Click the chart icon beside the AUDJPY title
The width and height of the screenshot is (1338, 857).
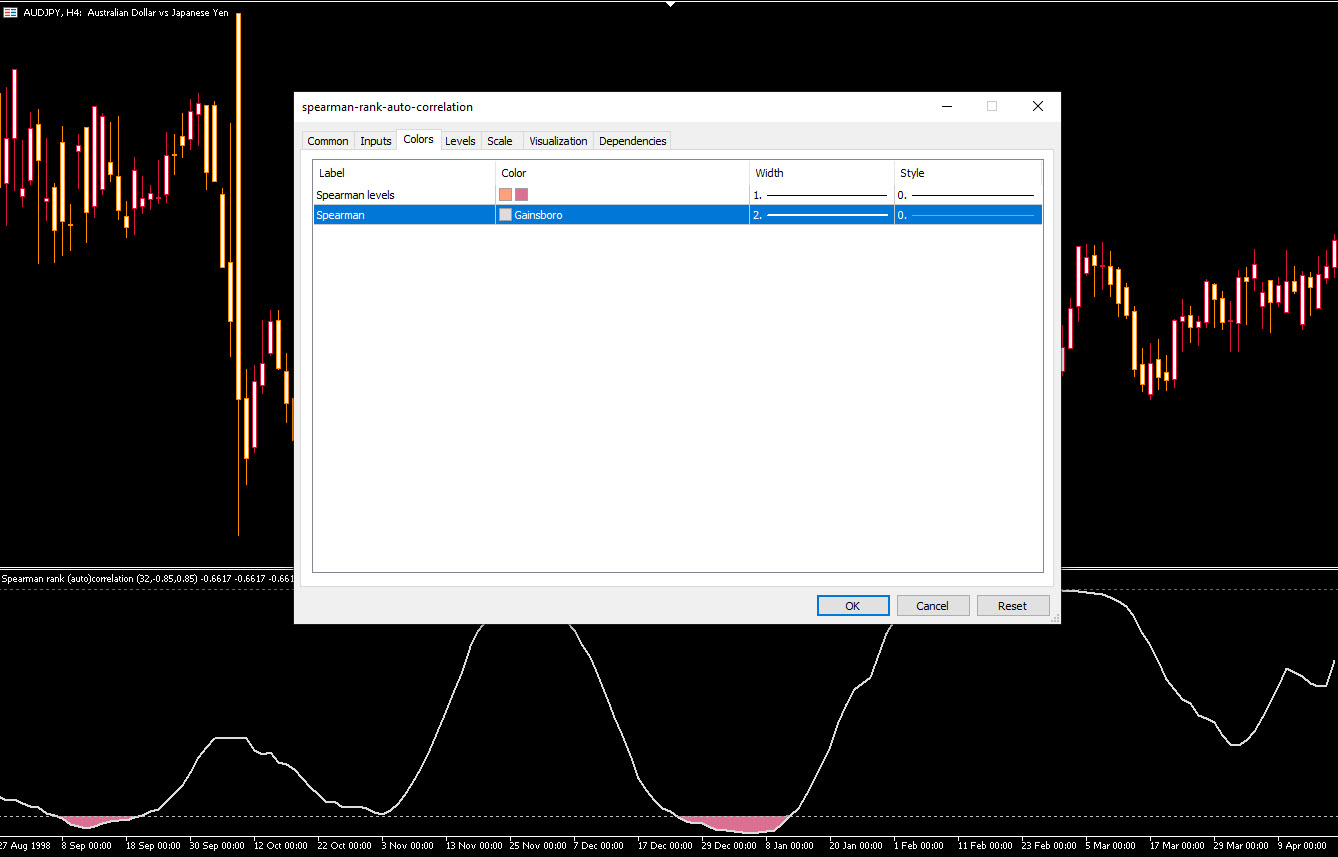coord(10,13)
